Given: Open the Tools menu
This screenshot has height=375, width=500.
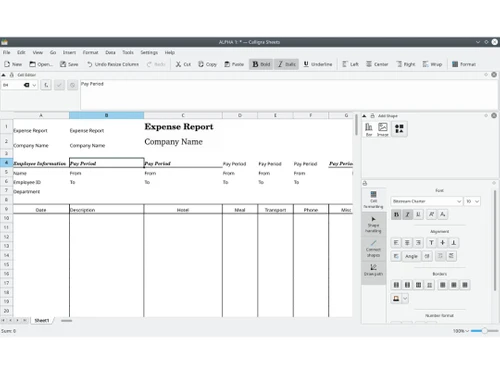Looking at the screenshot, I should pos(128,52).
